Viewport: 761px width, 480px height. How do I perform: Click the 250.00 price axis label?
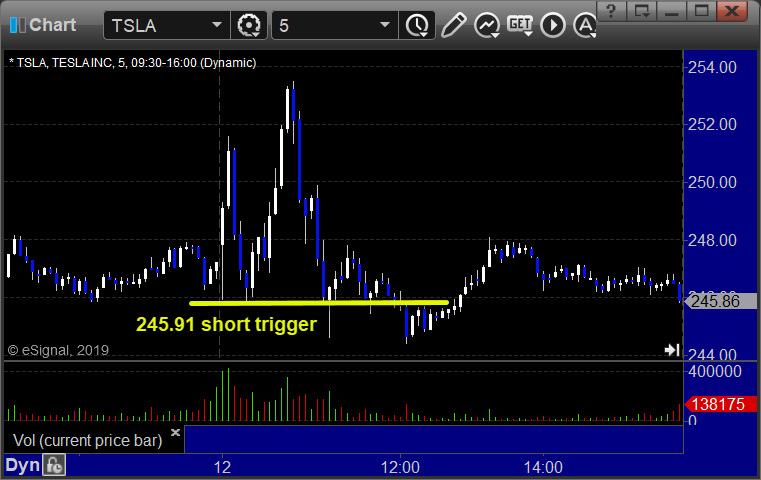coord(712,182)
